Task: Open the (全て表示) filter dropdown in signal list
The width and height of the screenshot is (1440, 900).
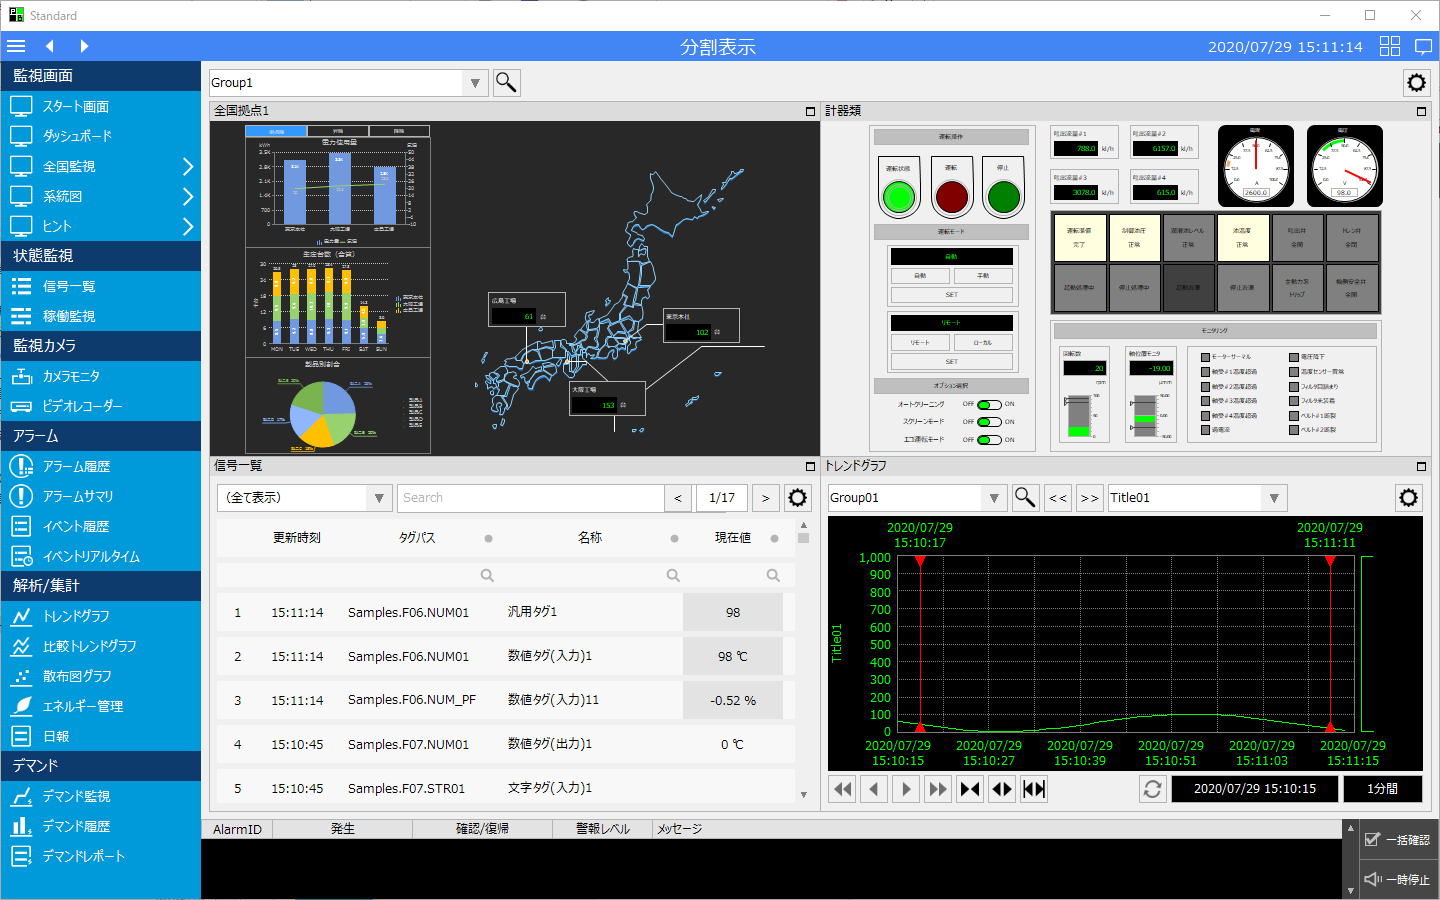Action: (x=378, y=497)
